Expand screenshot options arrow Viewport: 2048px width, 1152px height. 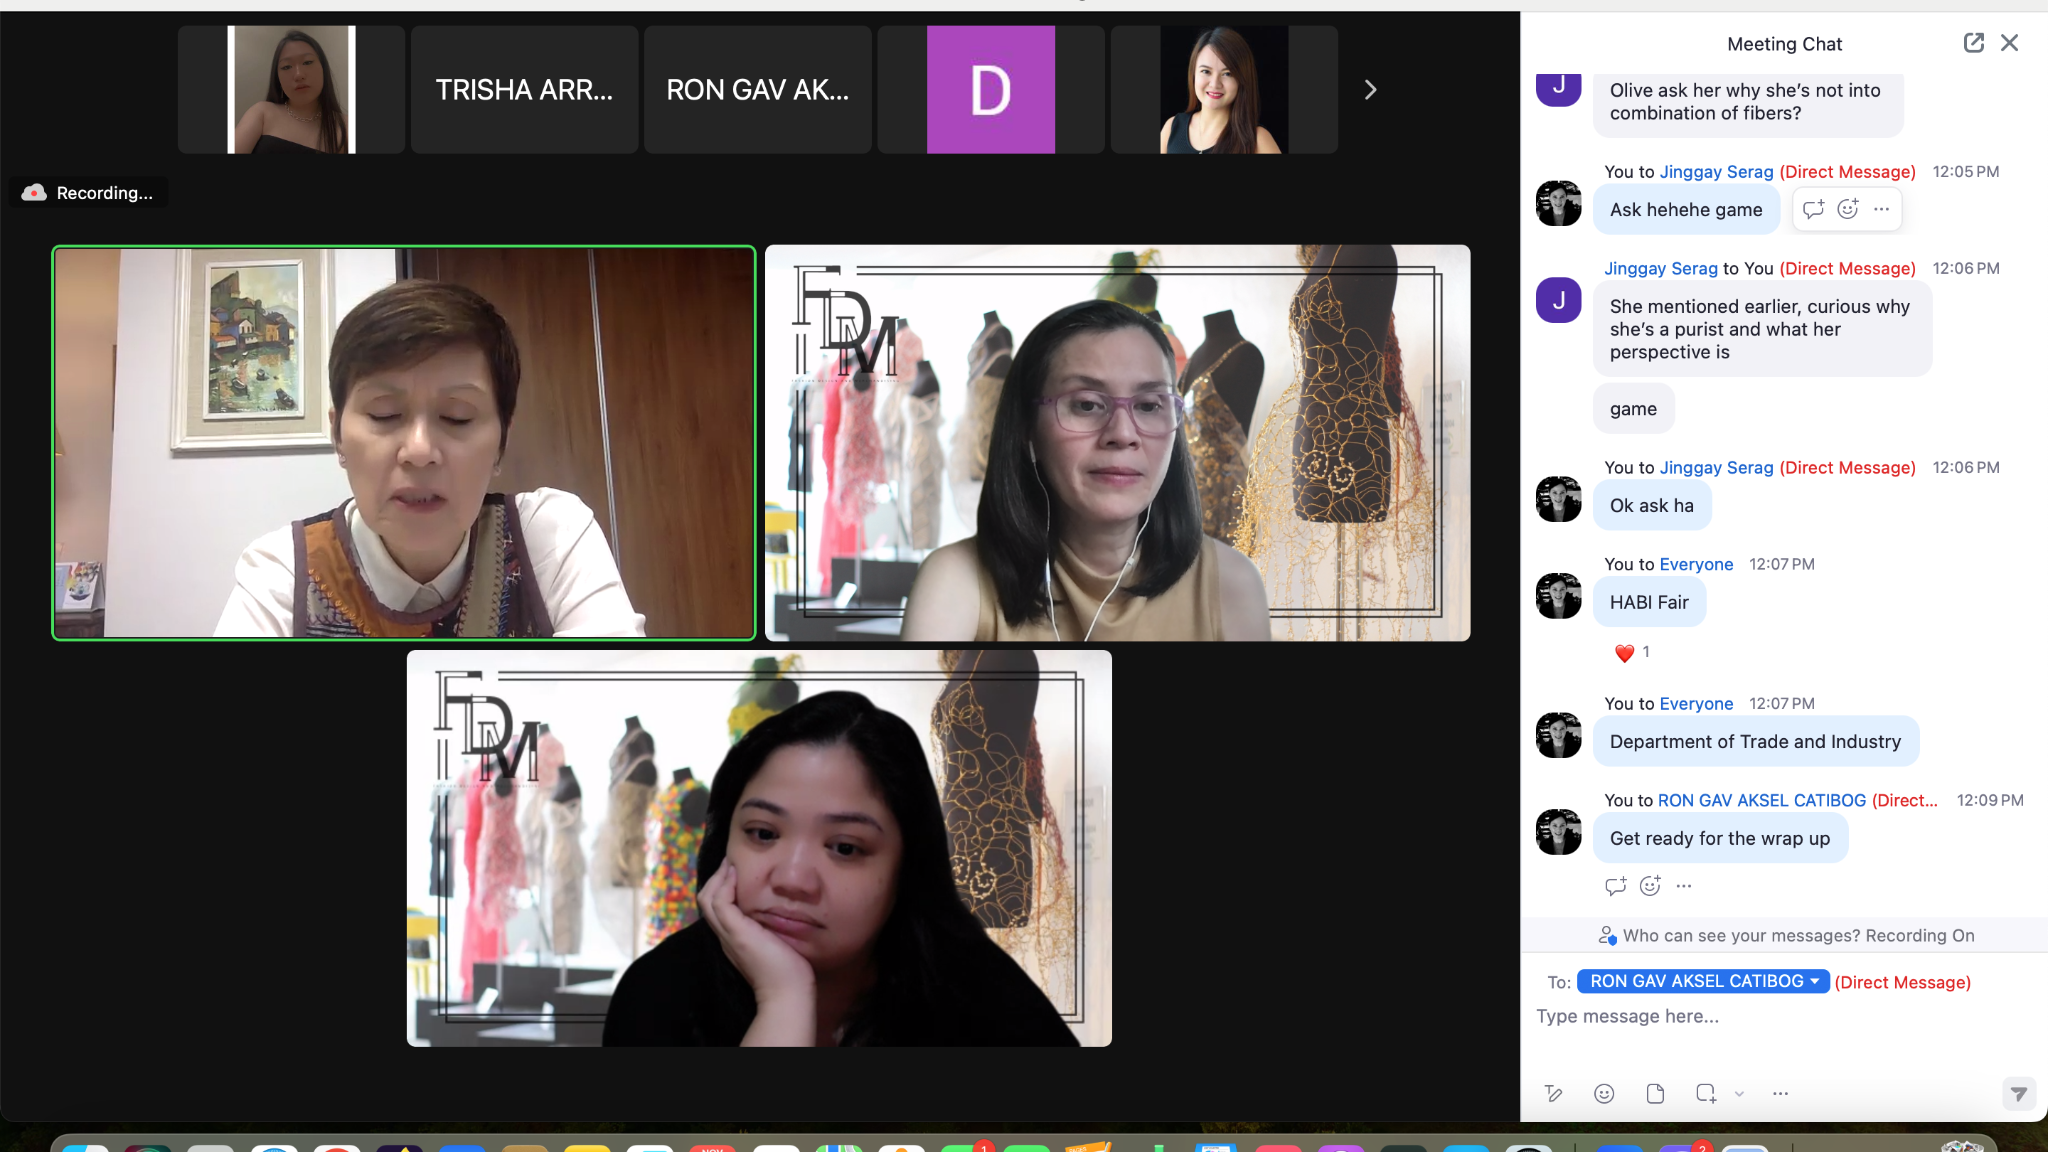coord(1739,1094)
